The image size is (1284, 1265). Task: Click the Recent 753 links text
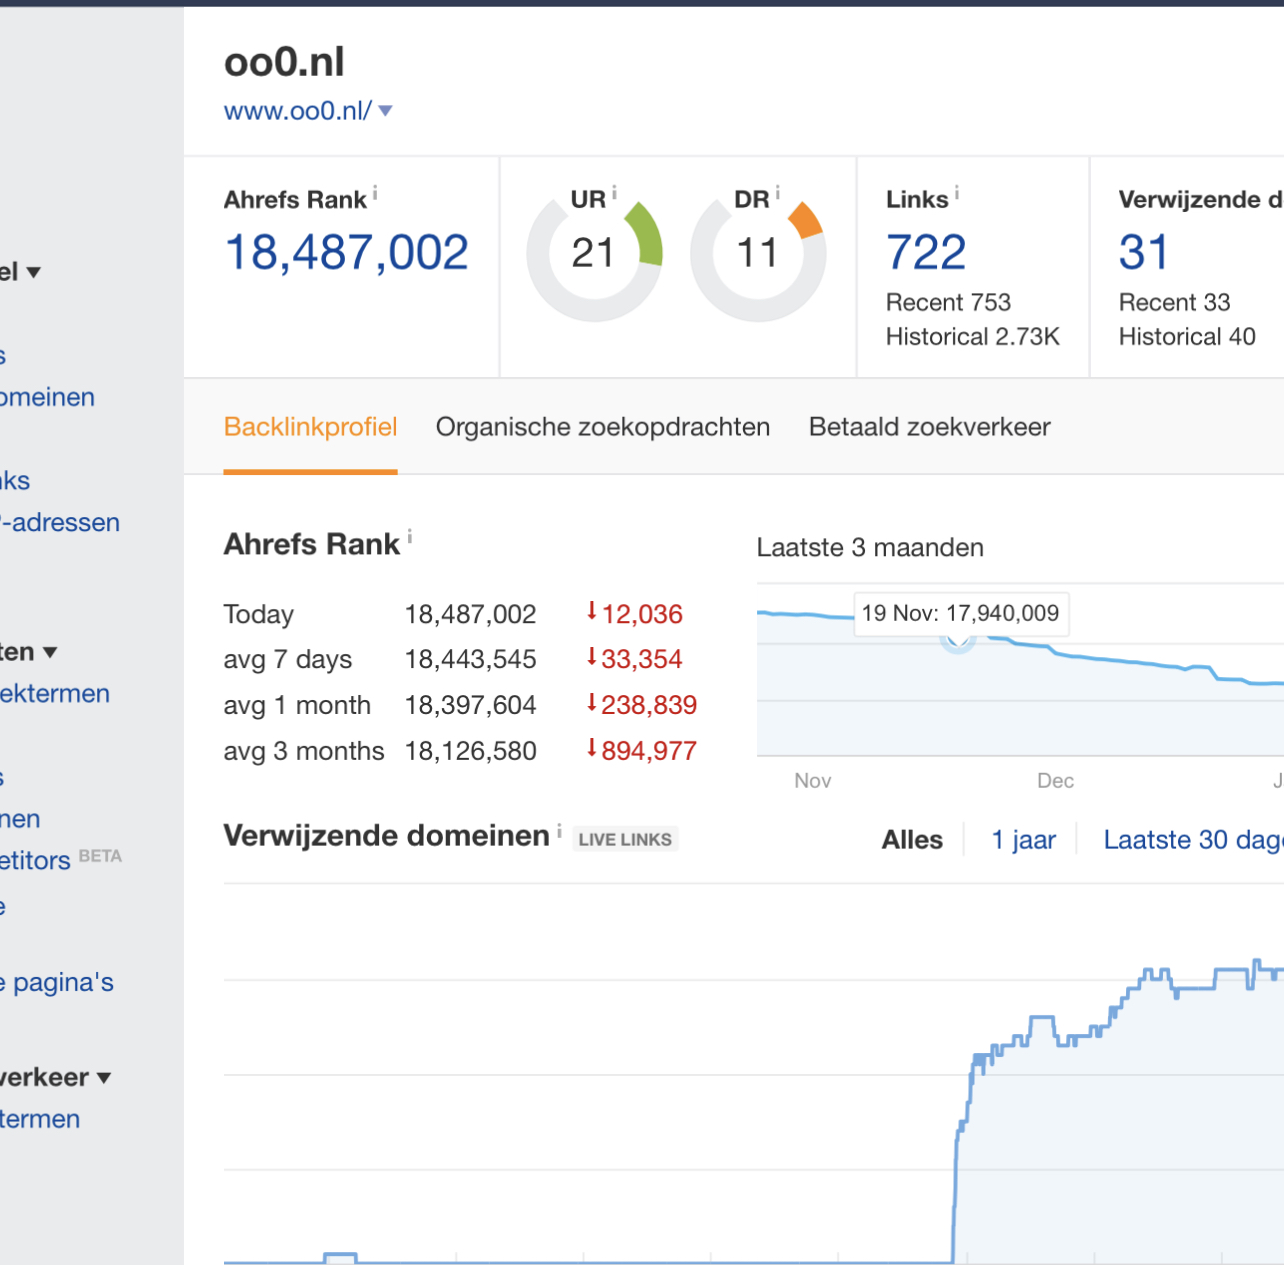tap(948, 302)
